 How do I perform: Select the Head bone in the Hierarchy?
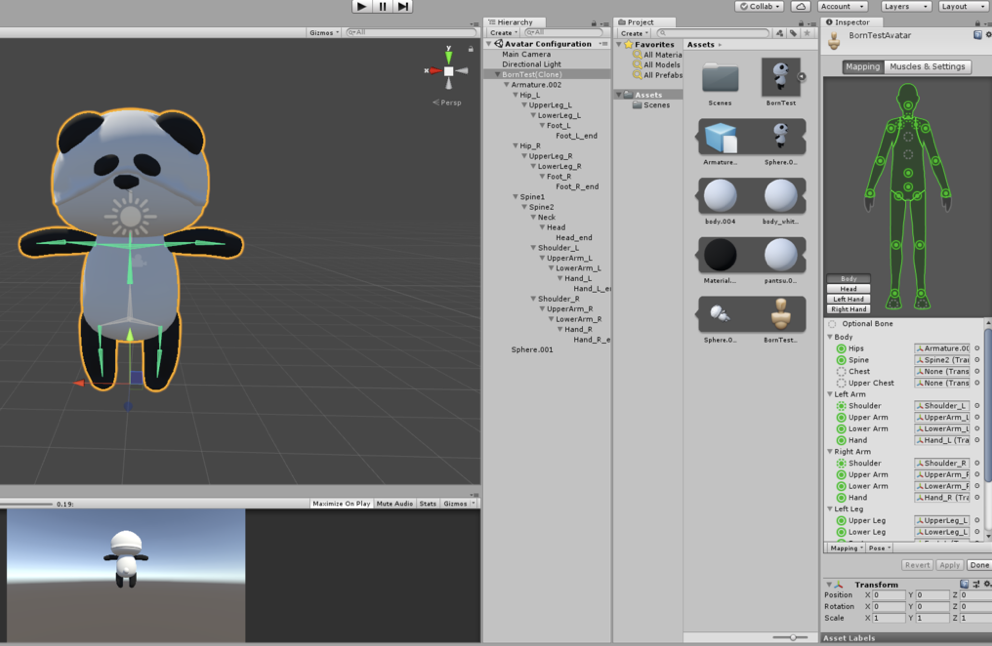click(556, 227)
